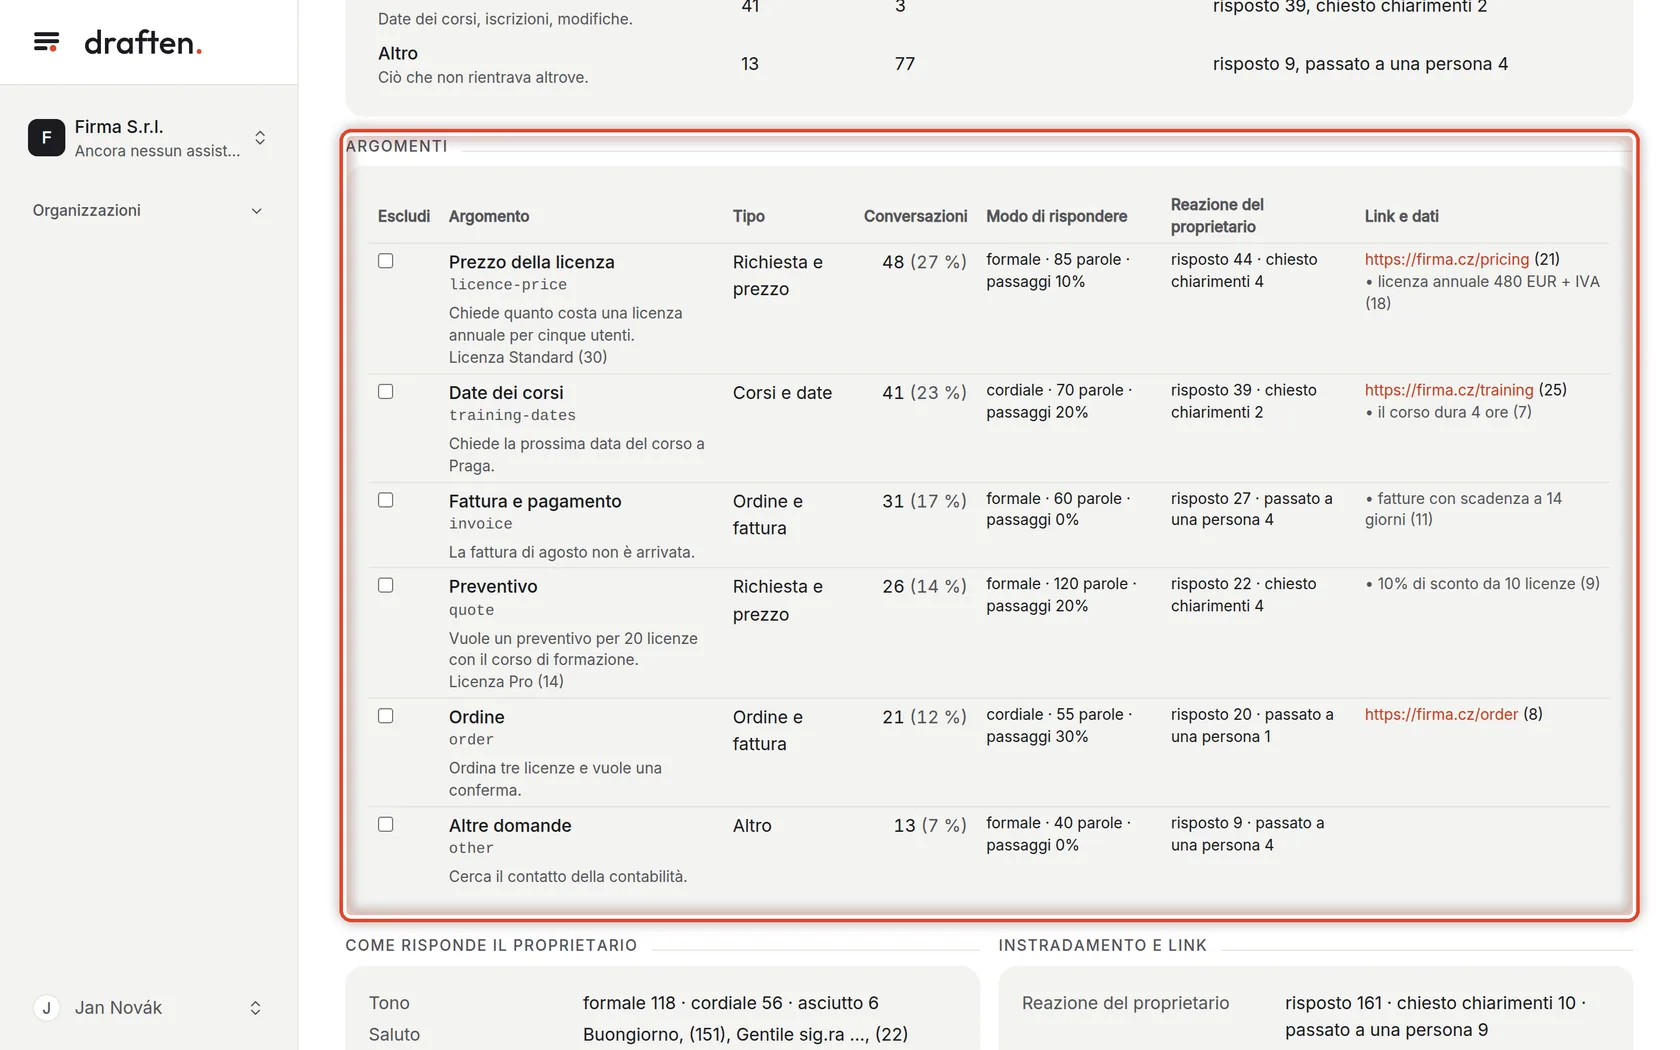Open the firma.cz/order link
Screen dimensions: 1680x1050
[1441, 714]
